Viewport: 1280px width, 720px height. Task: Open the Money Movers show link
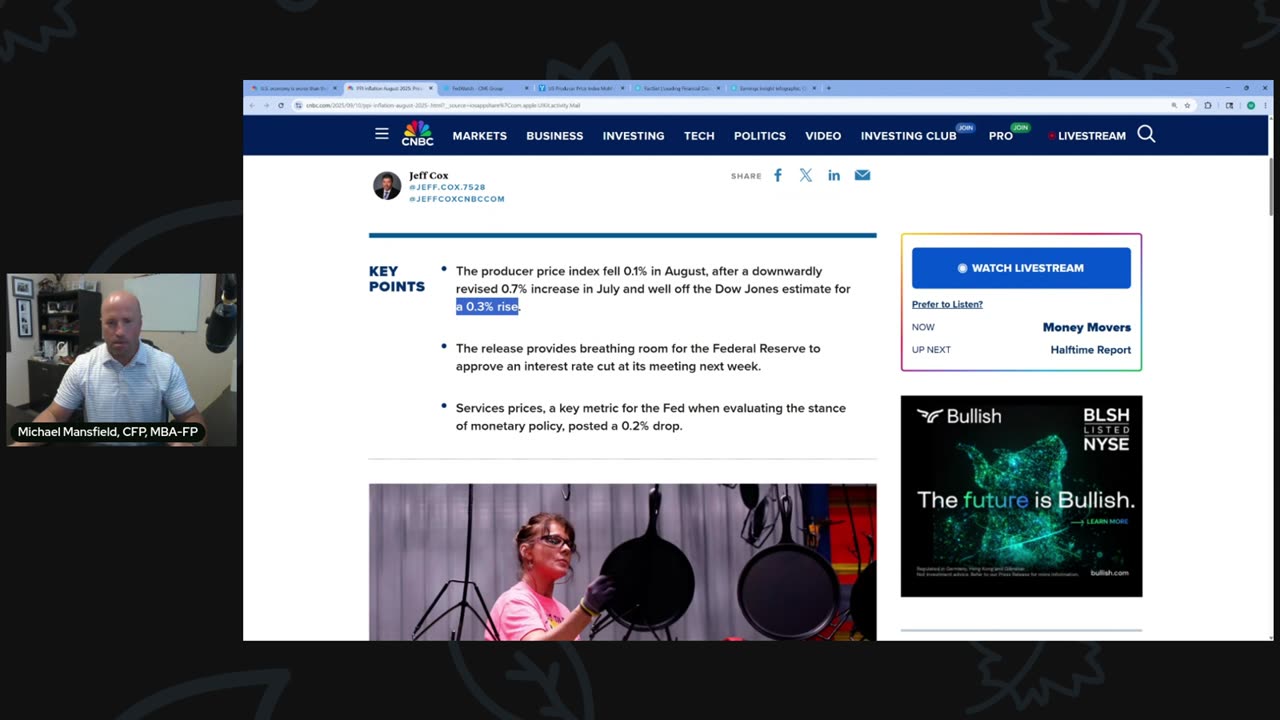tap(1087, 327)
